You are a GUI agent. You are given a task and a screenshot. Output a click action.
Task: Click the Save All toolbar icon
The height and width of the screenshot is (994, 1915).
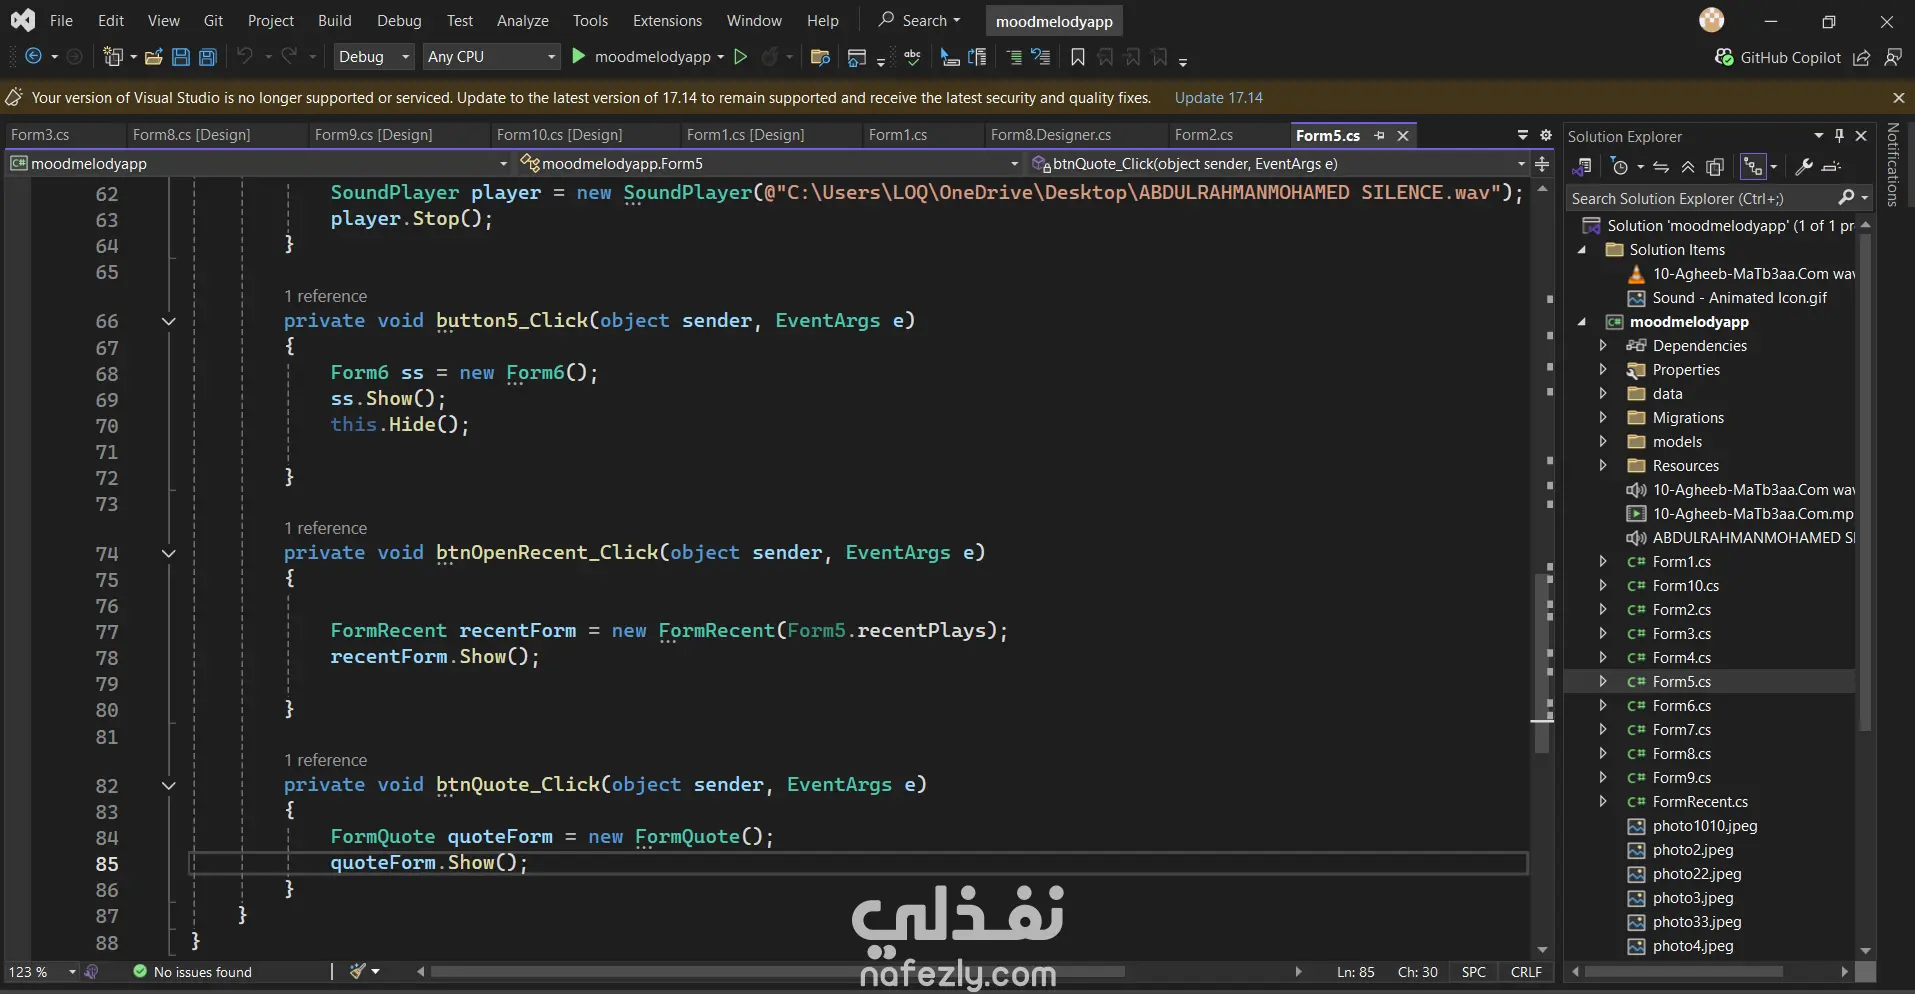tap(208, 57)
